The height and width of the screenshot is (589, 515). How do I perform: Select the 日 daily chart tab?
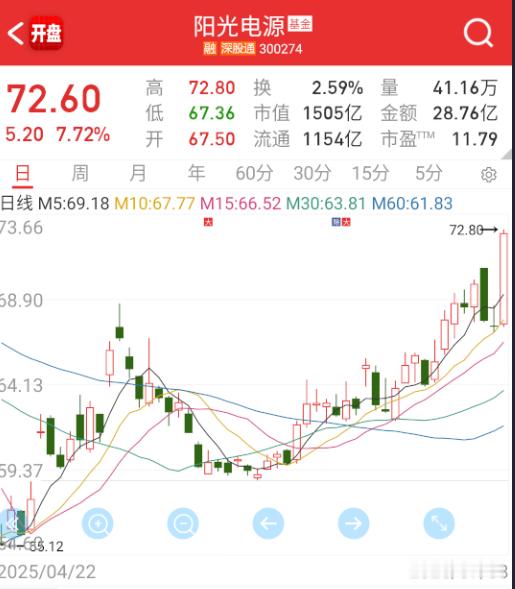pos(23,174)
